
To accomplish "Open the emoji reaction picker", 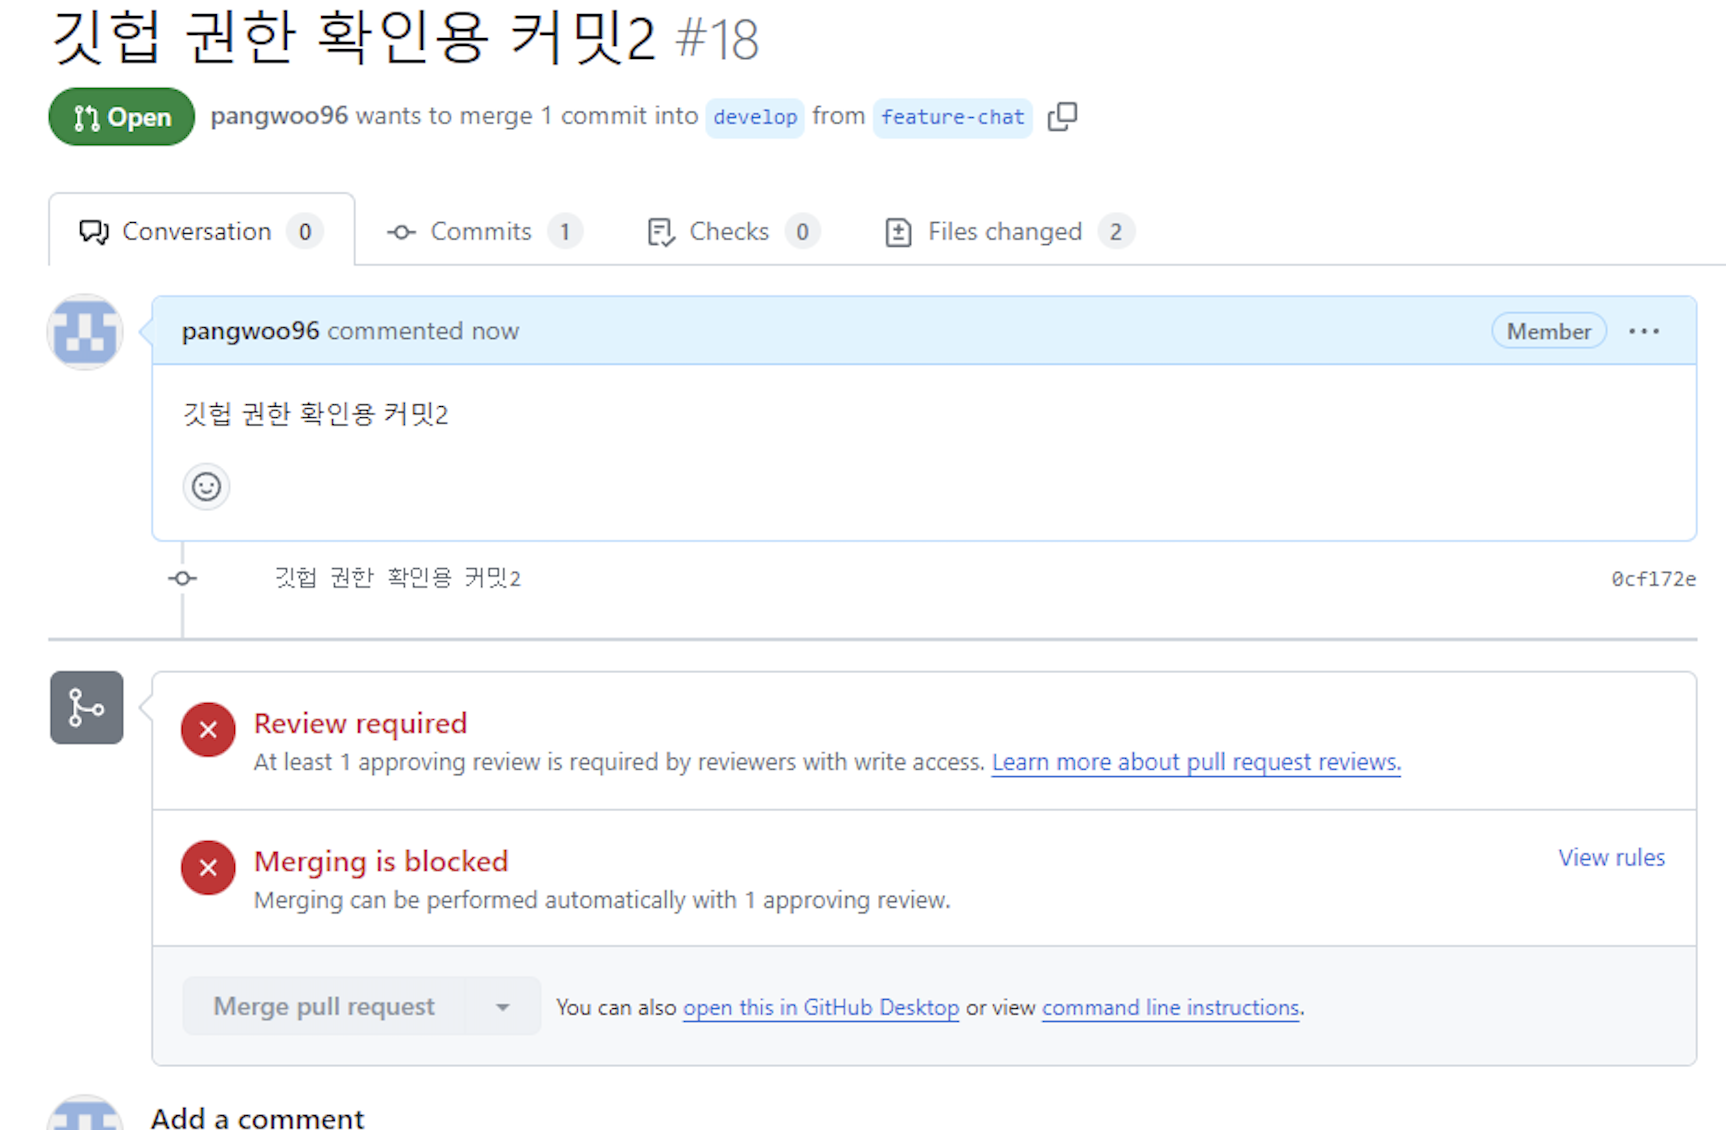I will (206, 487).
